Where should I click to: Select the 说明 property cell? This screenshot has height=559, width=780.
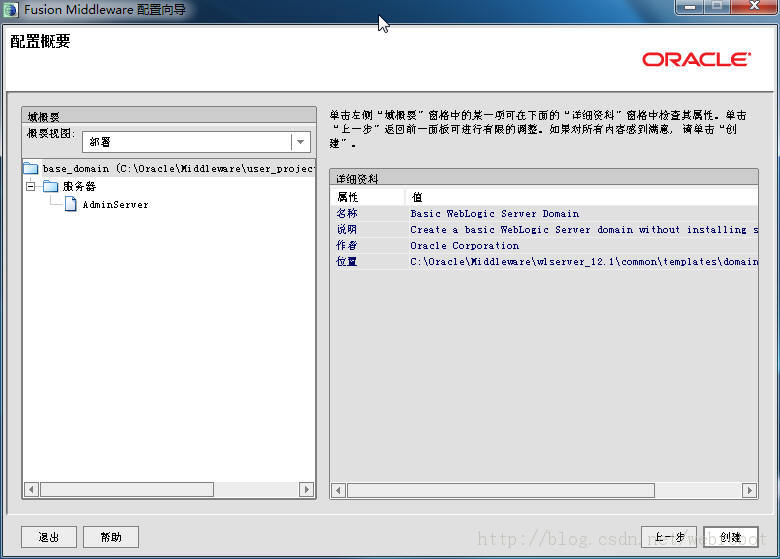click(x=347, y=229)
